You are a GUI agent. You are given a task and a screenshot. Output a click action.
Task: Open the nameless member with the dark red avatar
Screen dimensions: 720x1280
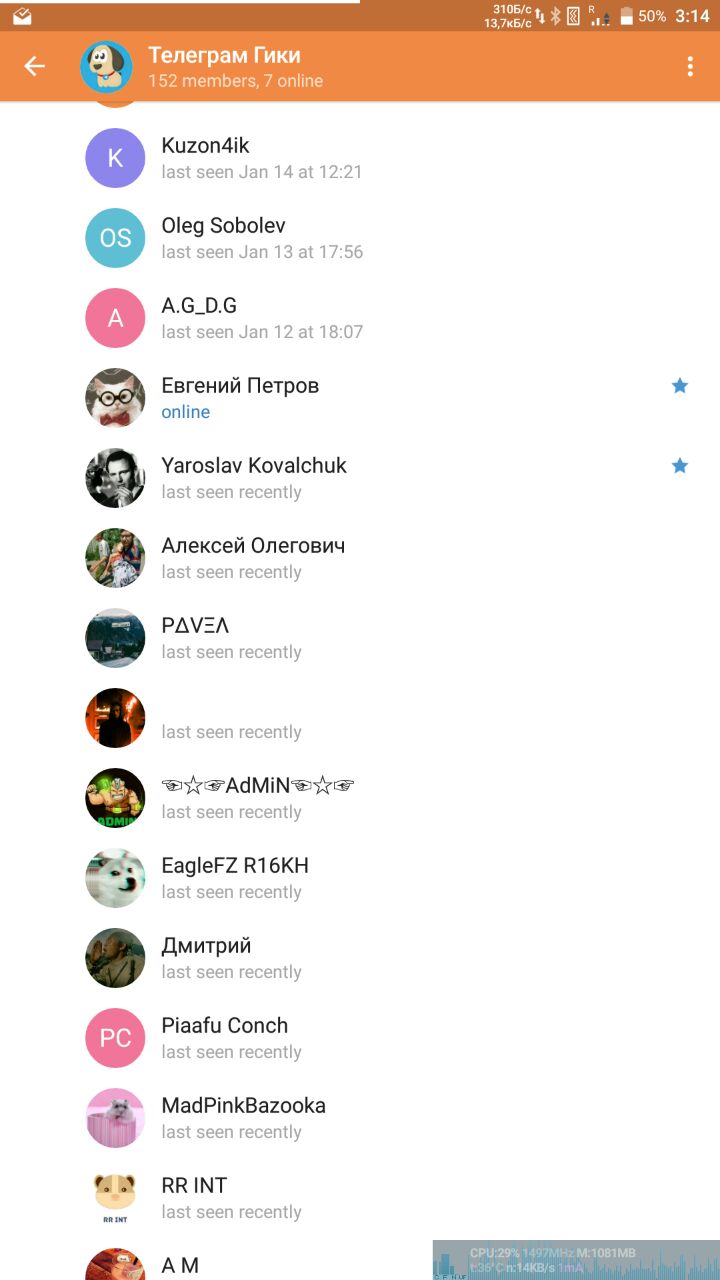[360, 718]
